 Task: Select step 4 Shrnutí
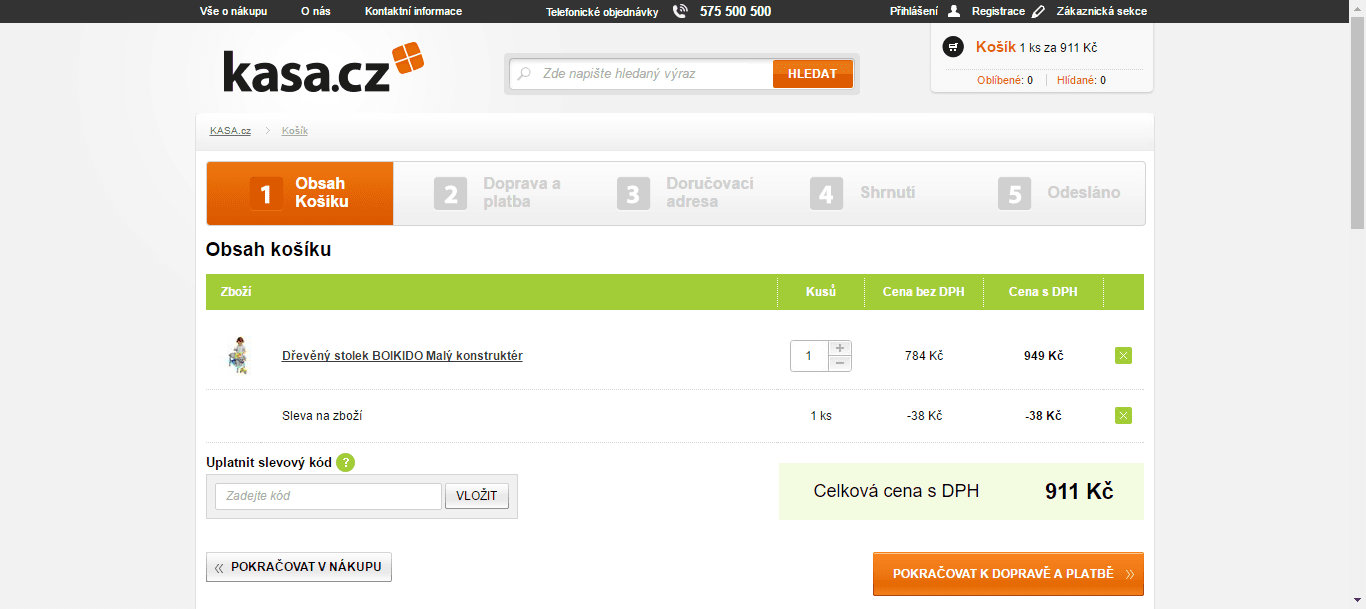click(x=863, y=193)
